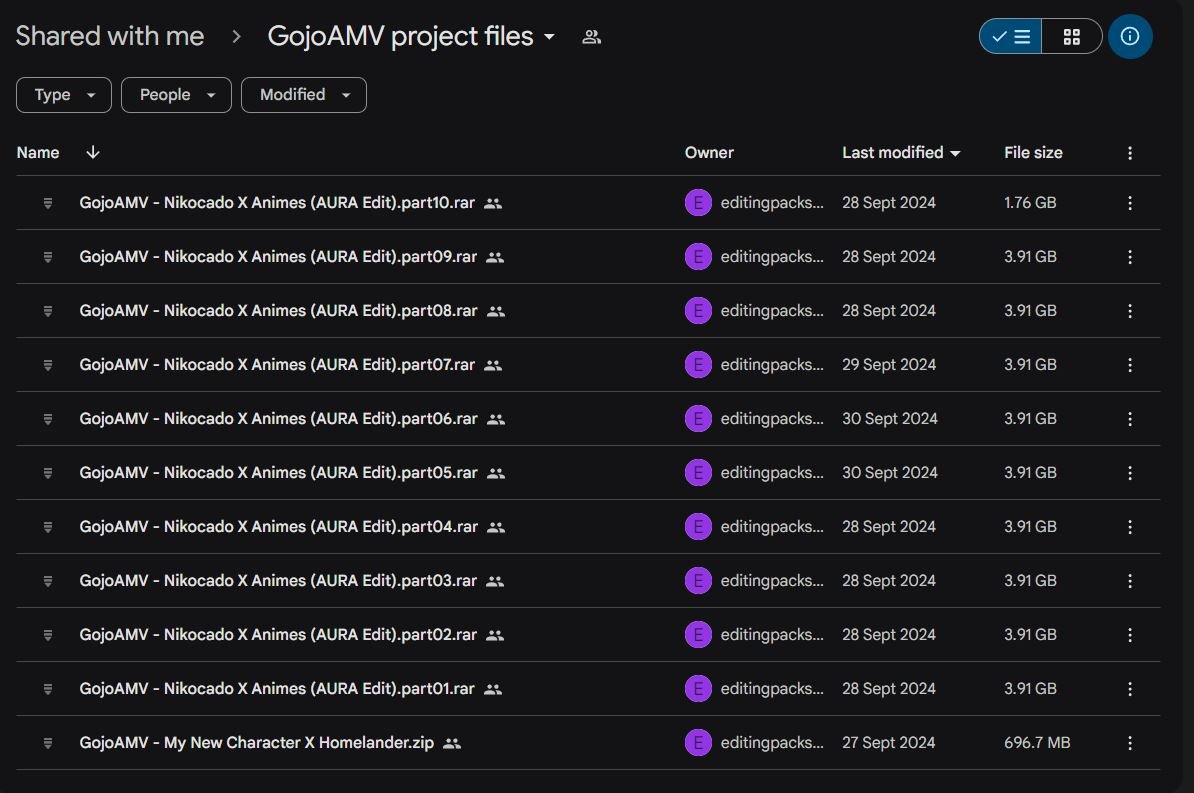Screen dimensions: 1194x793
Task: Open more actions for the Homelander.zip row
Action: tap(1130, 743)
